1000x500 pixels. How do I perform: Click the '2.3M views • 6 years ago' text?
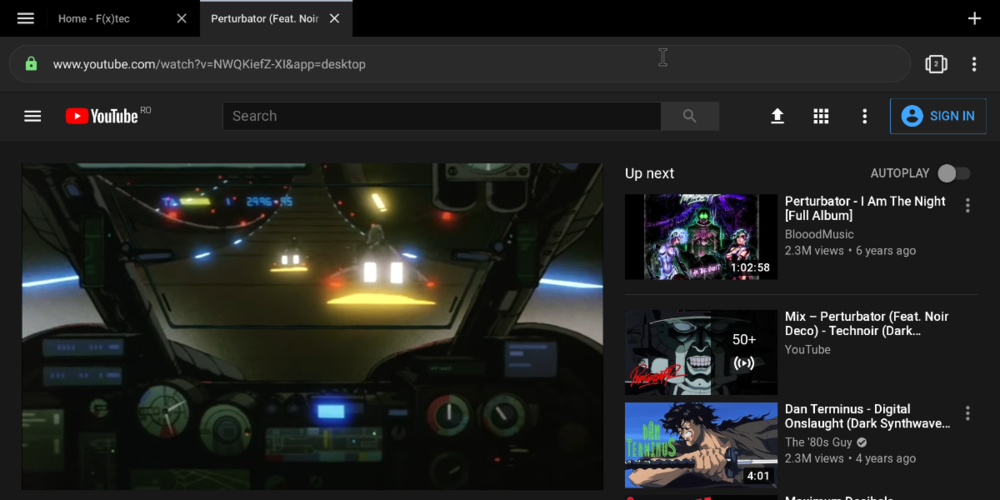[850, 251]
